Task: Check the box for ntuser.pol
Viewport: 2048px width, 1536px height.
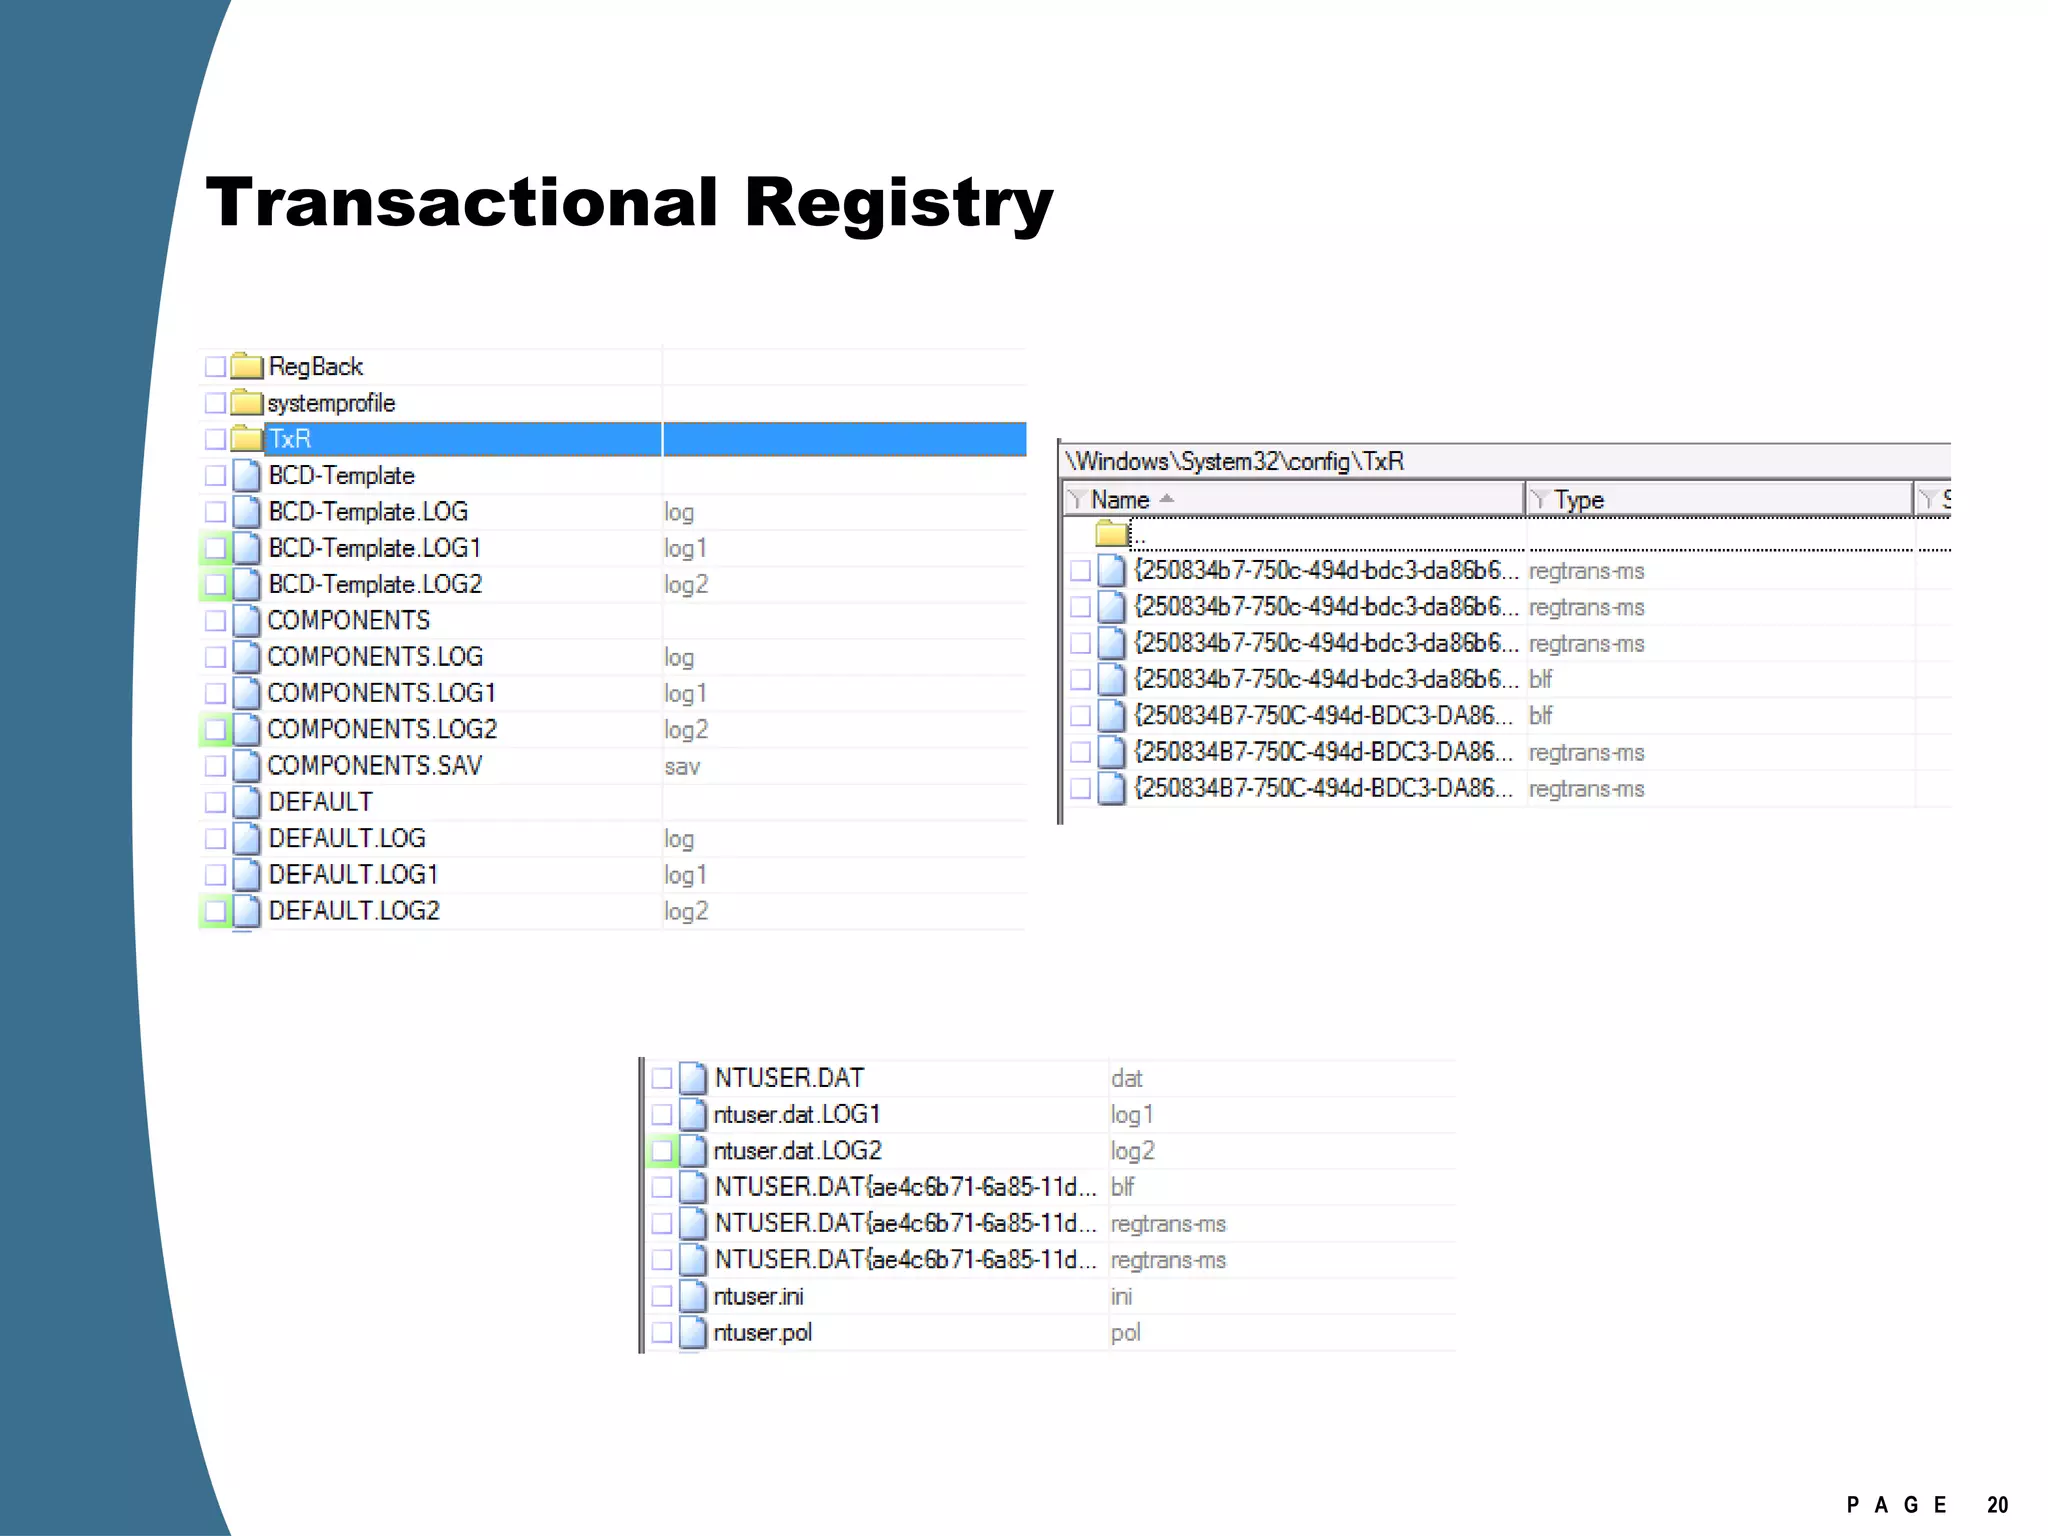Action: pyautogui.click(x=662, y=1333)
